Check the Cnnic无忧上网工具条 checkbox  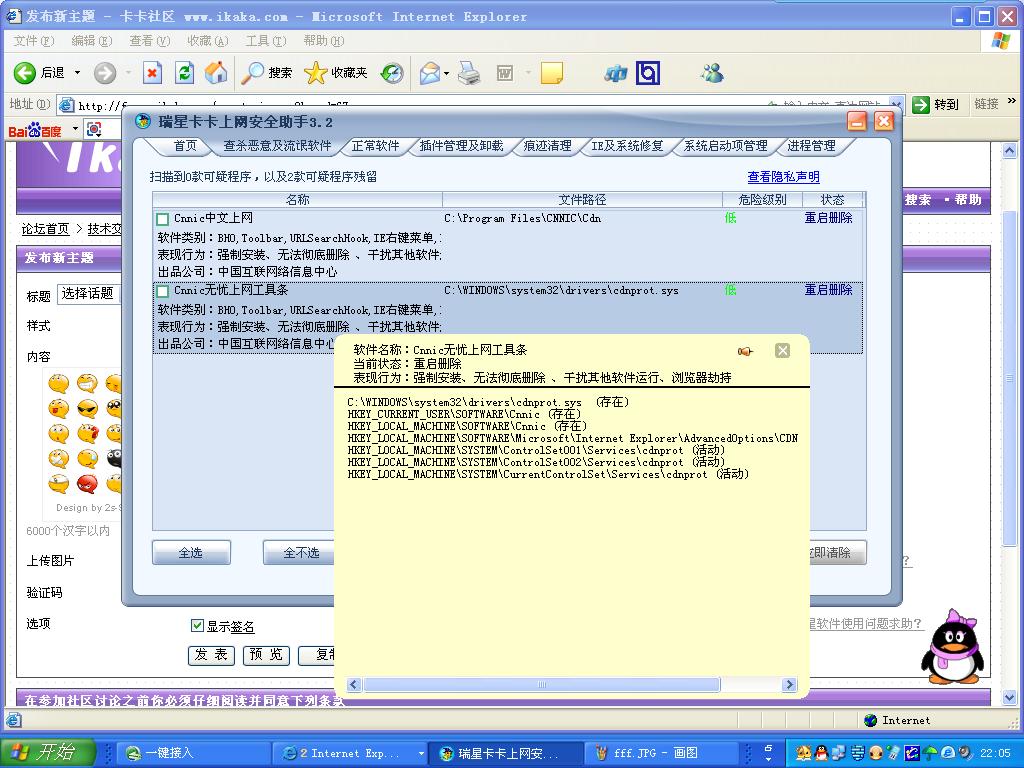(163, 291)
